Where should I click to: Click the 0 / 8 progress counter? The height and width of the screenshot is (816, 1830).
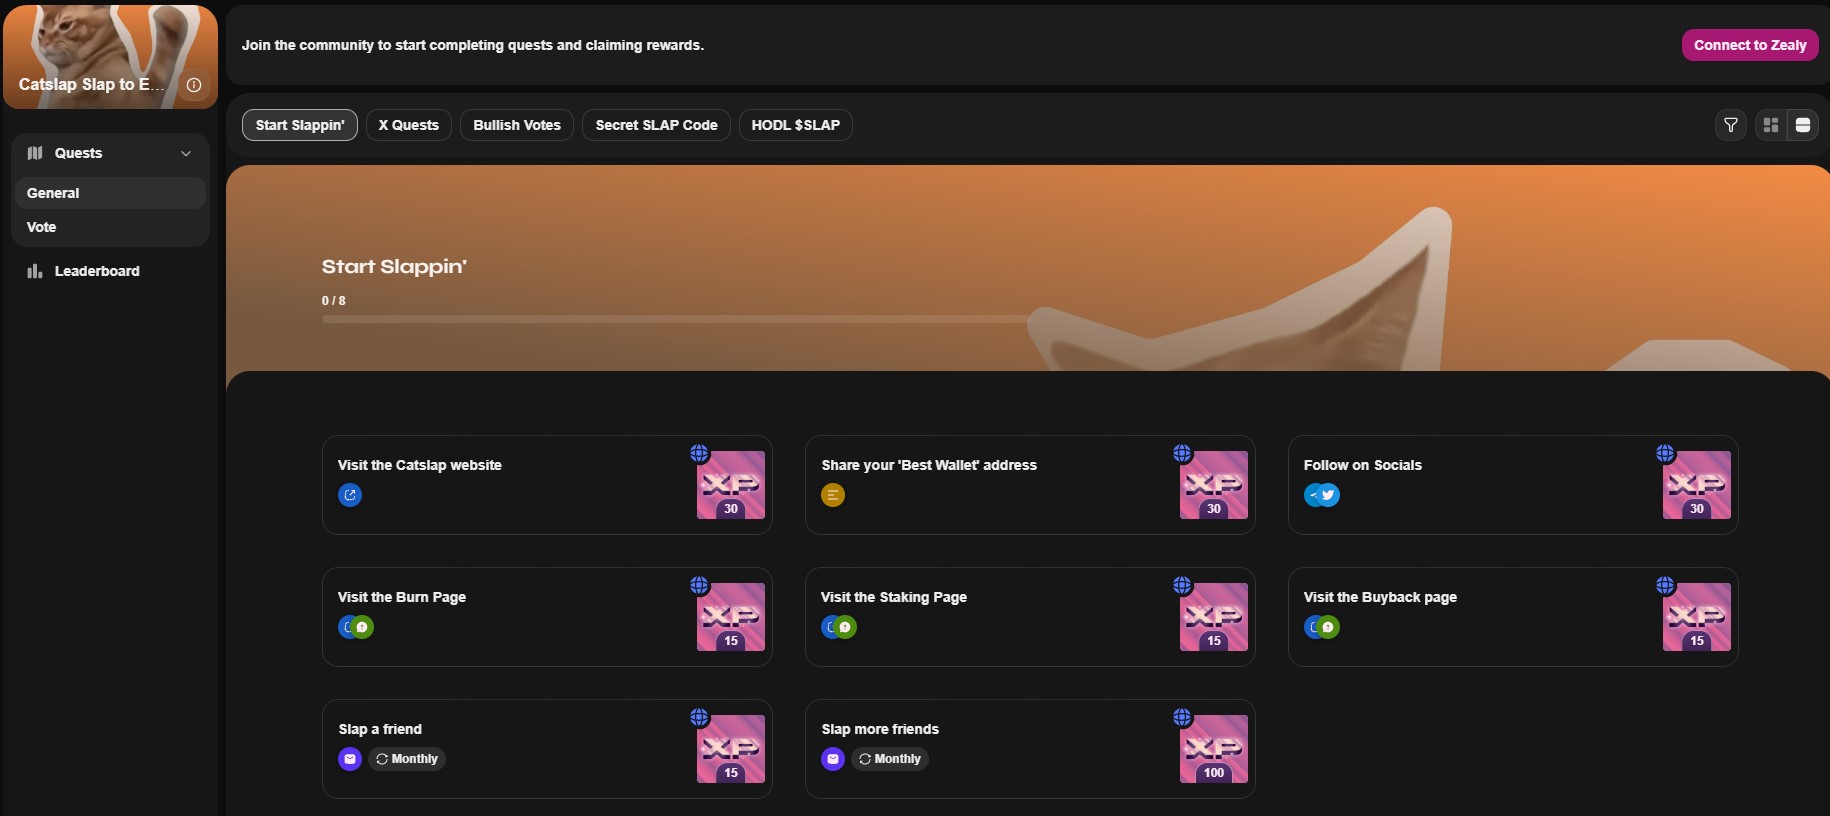[334, 300]
